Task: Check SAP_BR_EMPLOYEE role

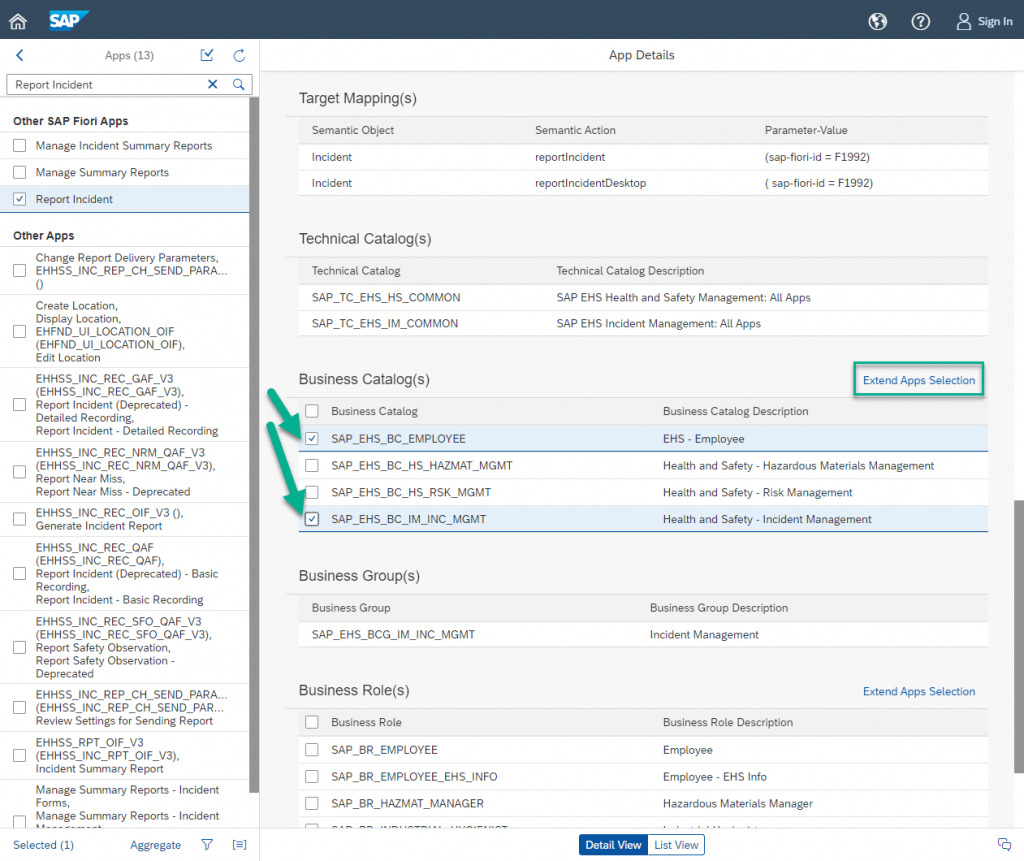Action: tap(312, 749)
